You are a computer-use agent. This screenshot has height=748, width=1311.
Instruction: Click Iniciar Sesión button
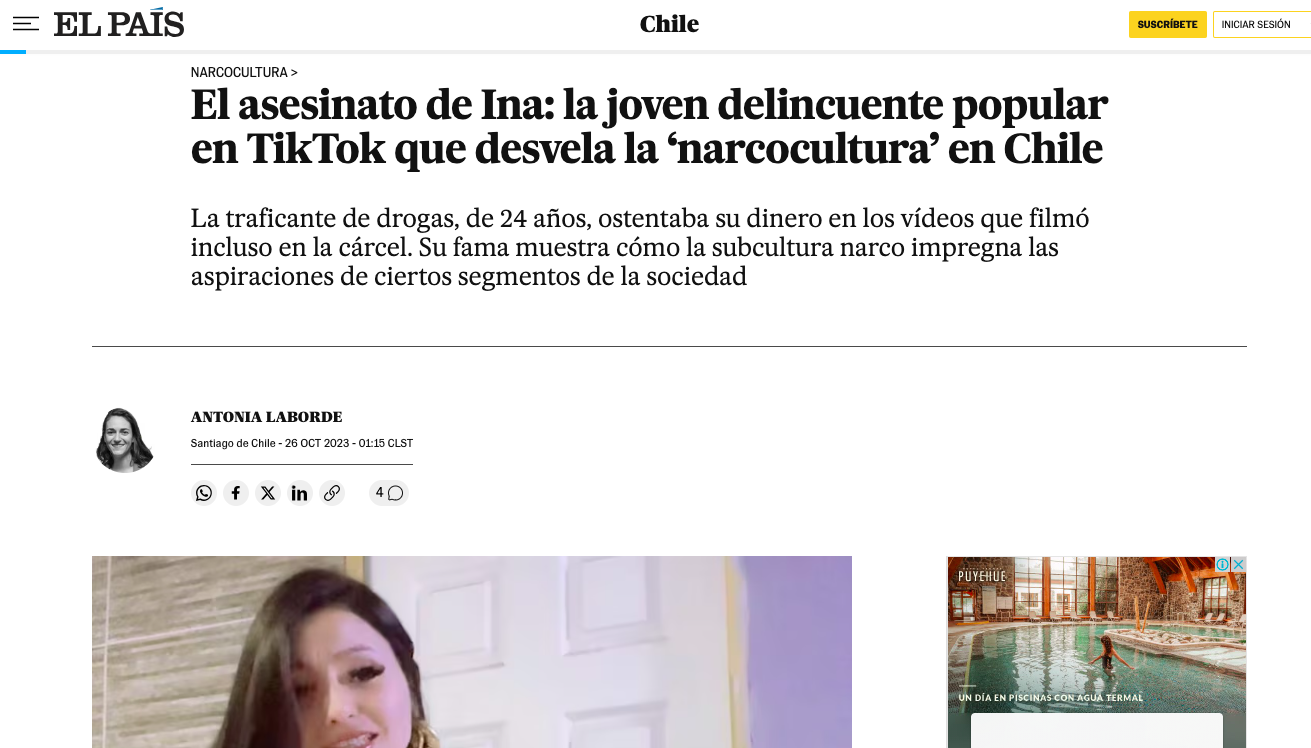[x=1258, y=24]
